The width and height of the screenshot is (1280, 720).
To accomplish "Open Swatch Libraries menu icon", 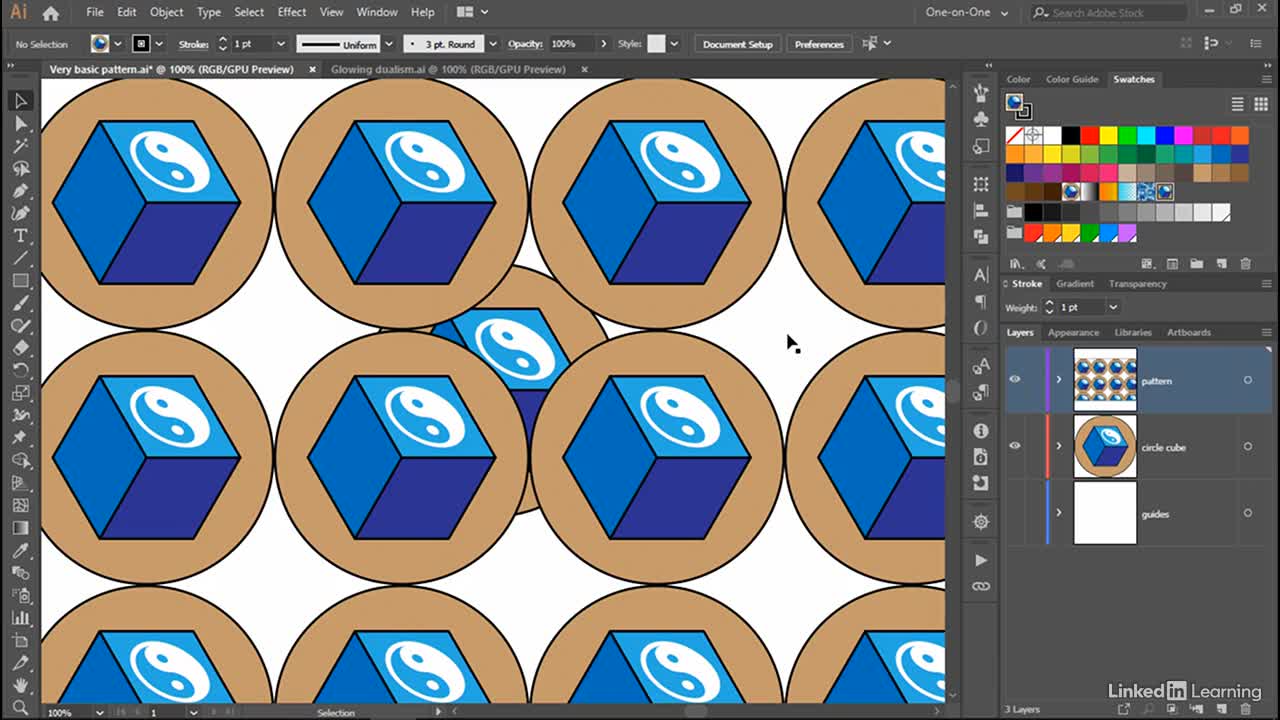I will point(1016,264).
